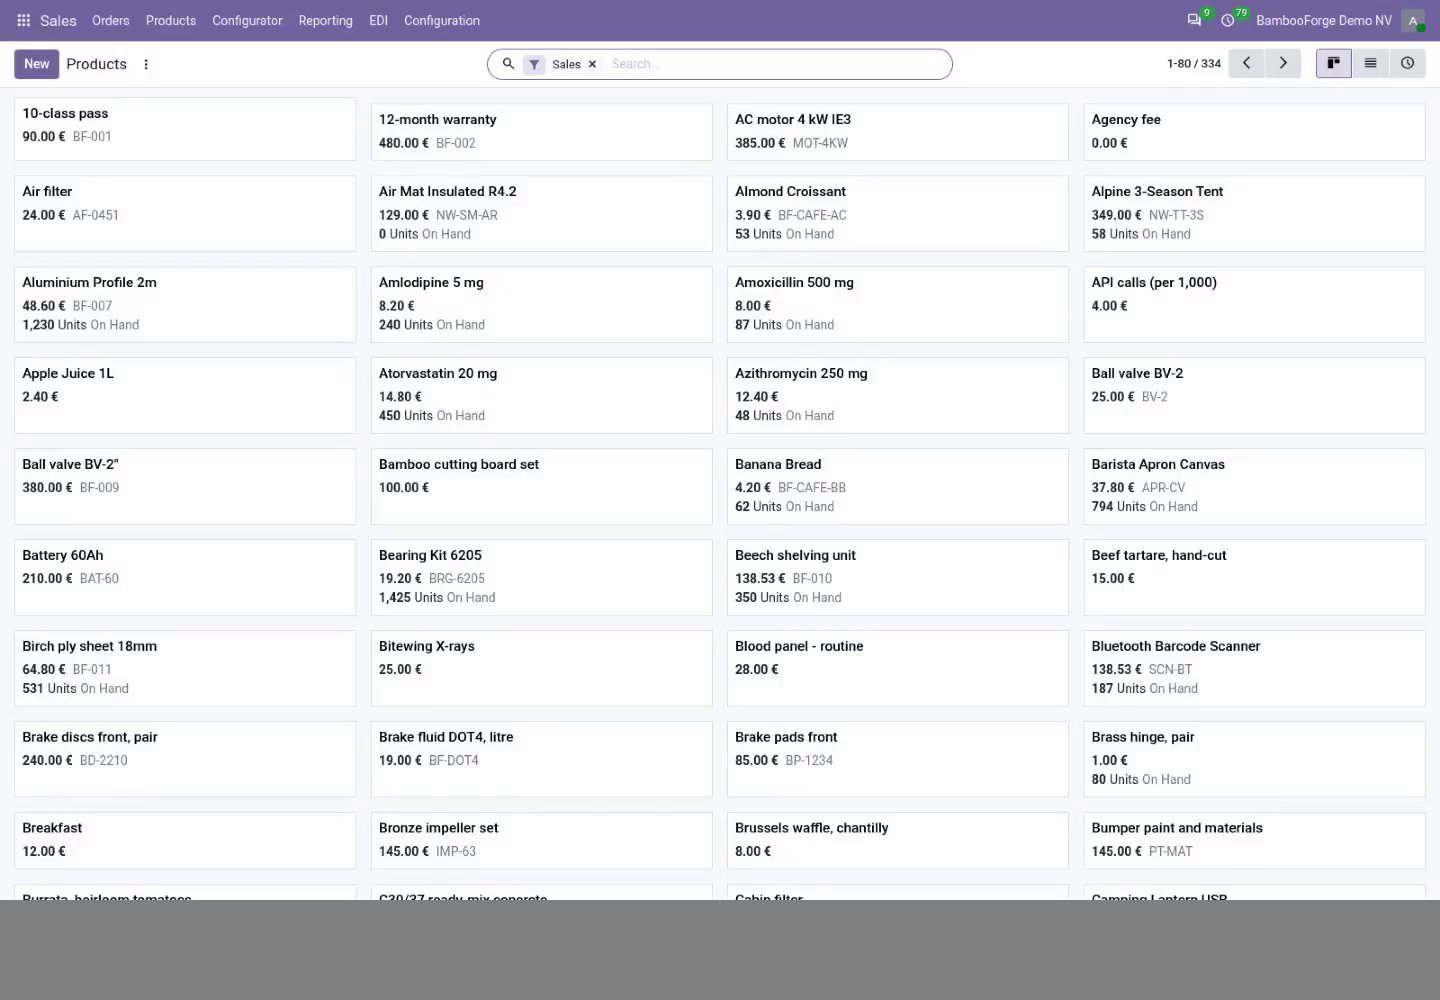Open the Configurator menu

pyautogui.click(x=247, y=20)
